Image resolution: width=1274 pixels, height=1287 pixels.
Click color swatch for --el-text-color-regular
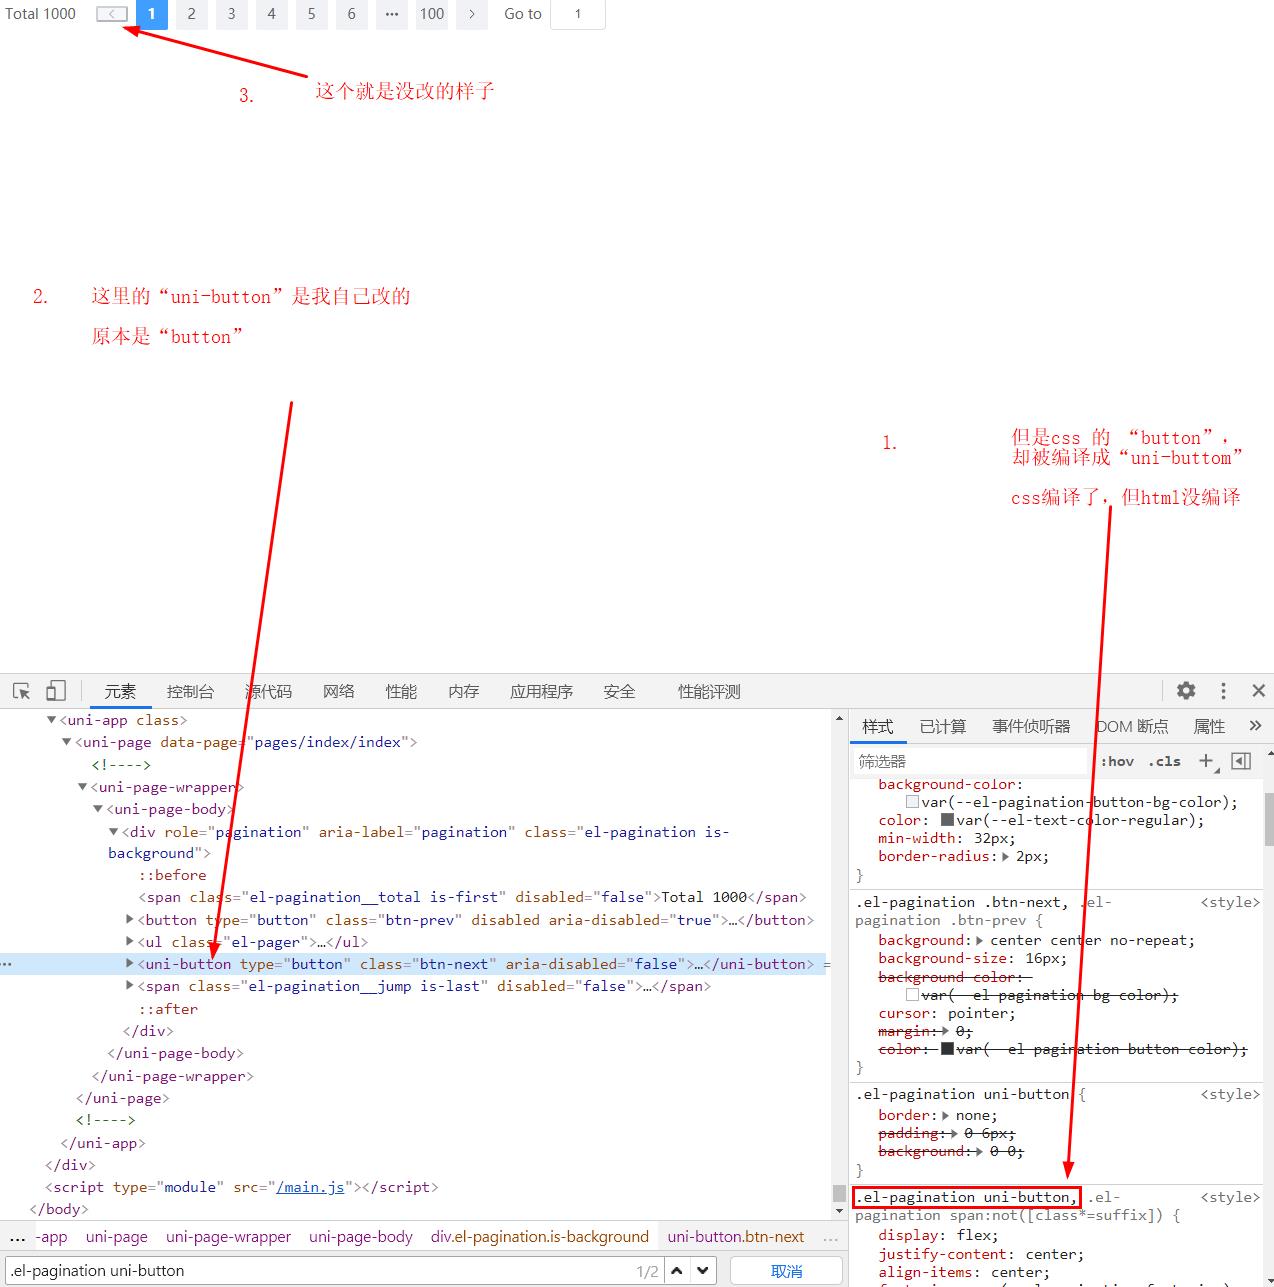[x=947, y=820]
